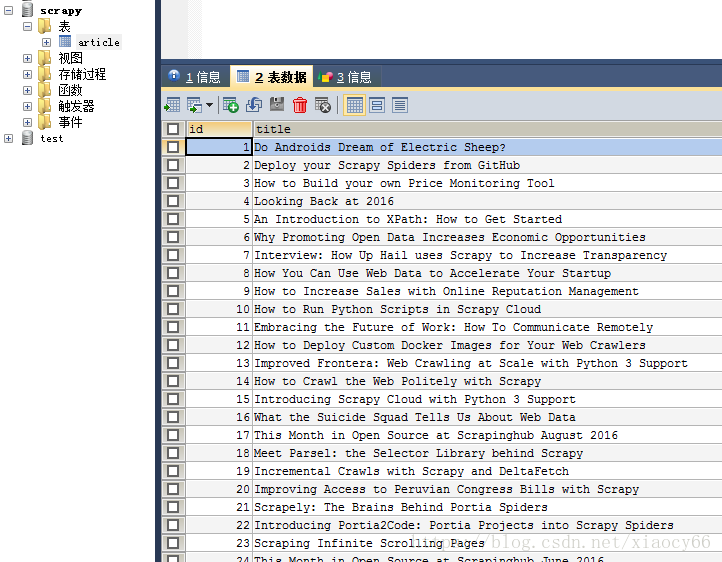Image resolution: width=722 pixels, height=562 pixels.
Task: Click the insert new row icon
Action: pyautogui.click(x=231, y=105)
